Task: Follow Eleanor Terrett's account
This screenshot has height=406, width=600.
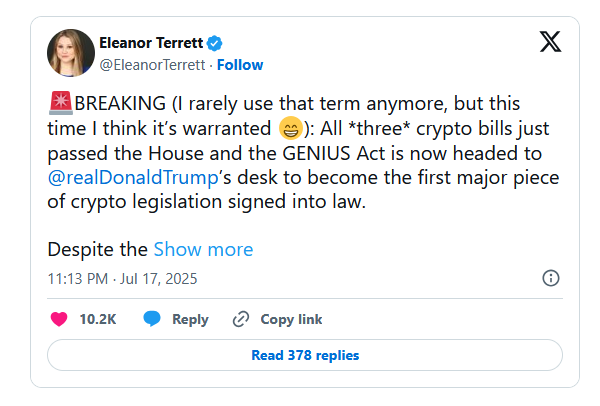Action: (x=240, y=65)
